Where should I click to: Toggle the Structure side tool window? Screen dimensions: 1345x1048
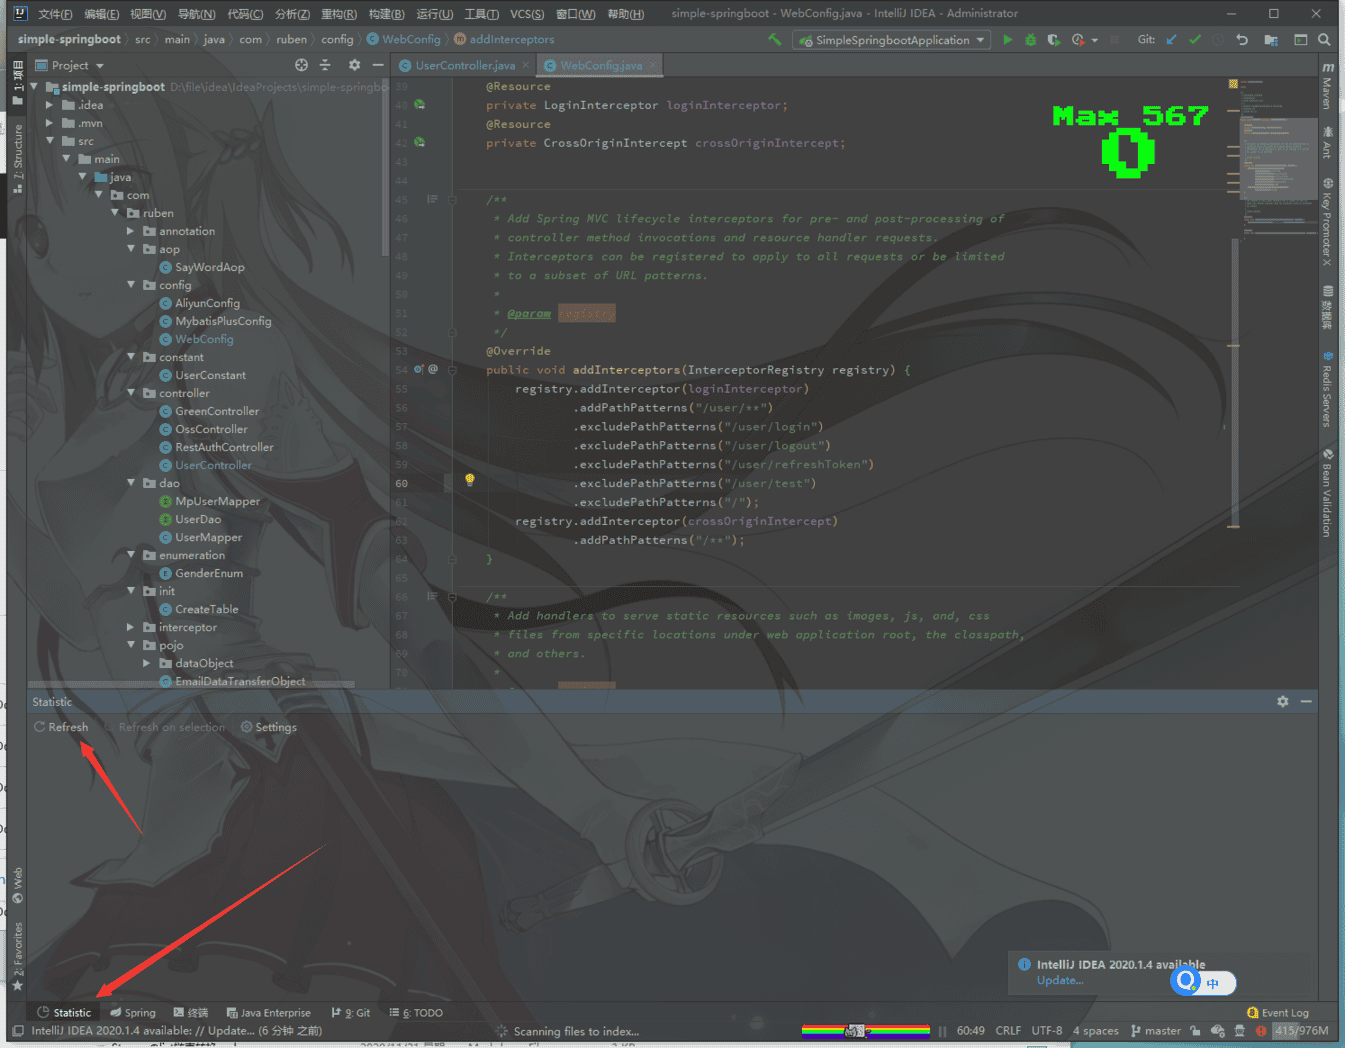17,158
